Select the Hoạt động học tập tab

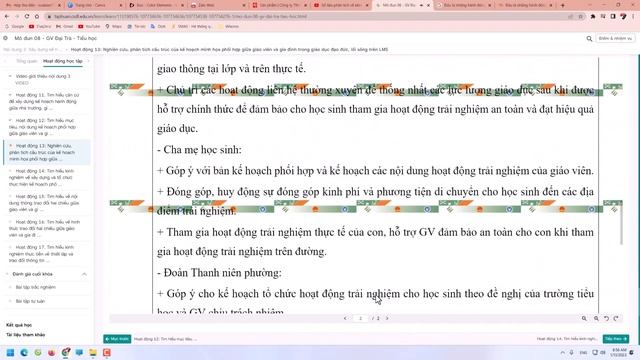click(63, 61)
